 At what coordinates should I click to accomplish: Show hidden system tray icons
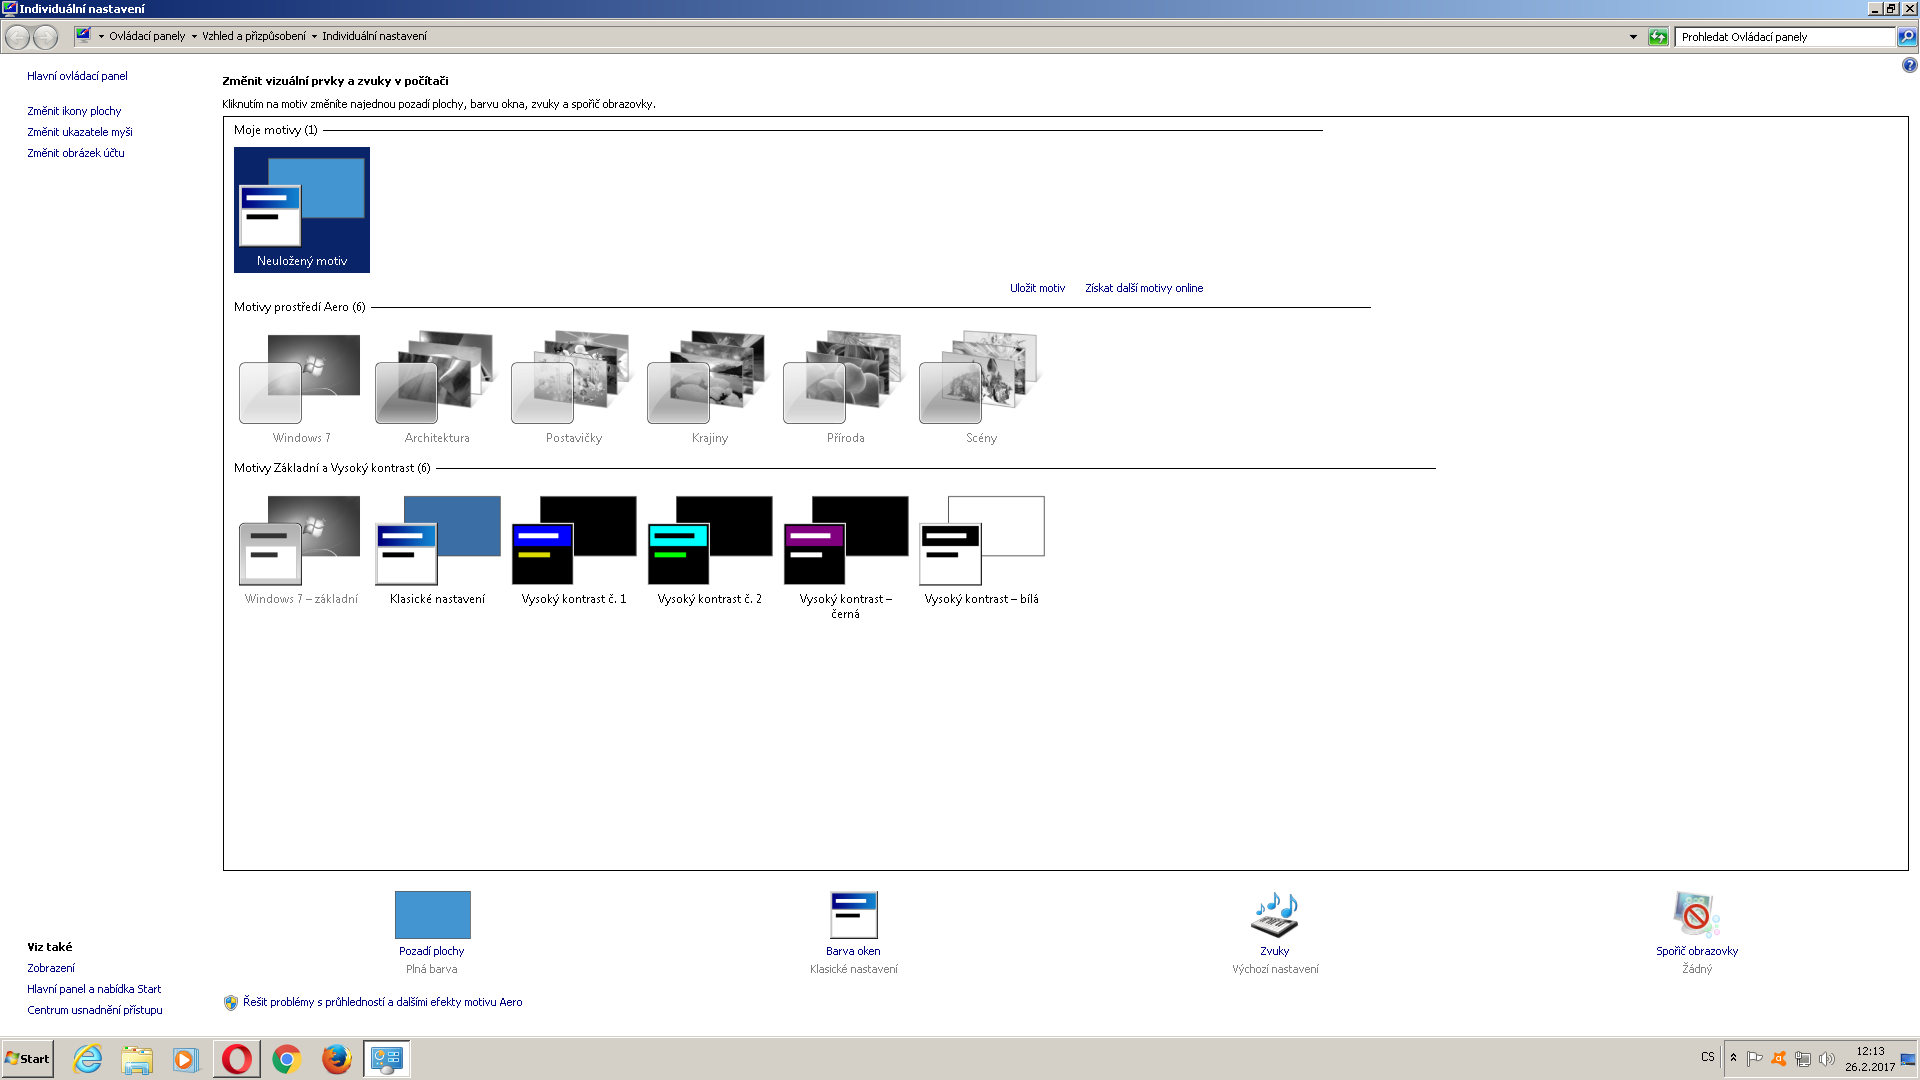pos(1733,1058)
